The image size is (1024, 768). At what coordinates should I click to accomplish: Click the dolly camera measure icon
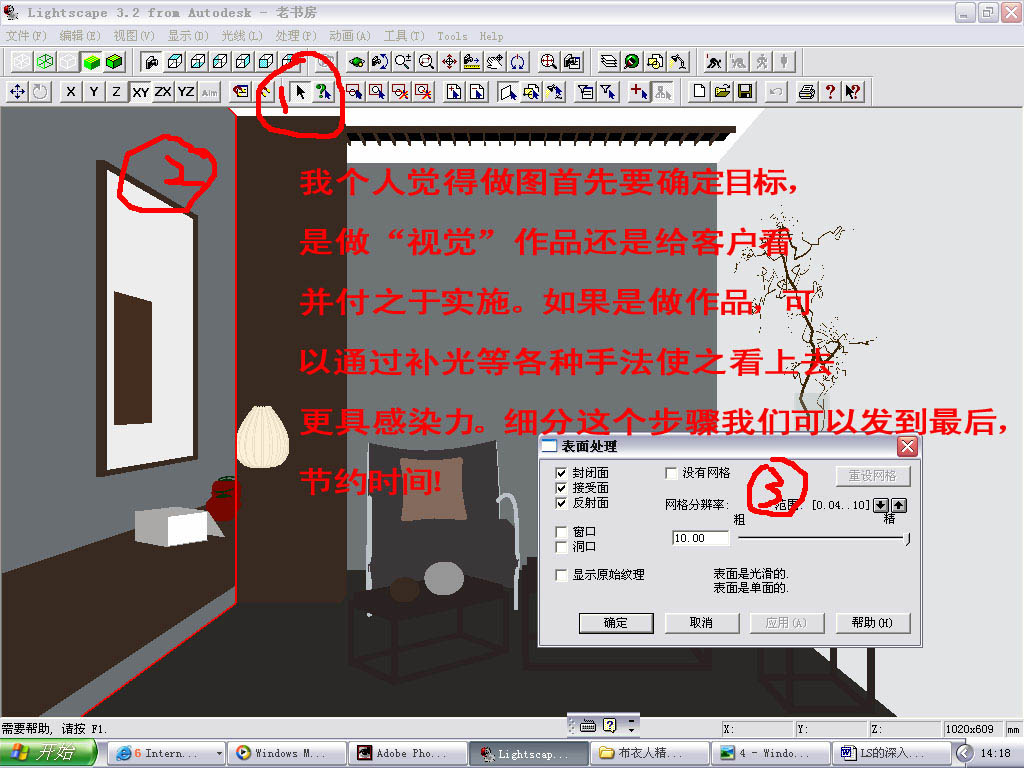472,62
